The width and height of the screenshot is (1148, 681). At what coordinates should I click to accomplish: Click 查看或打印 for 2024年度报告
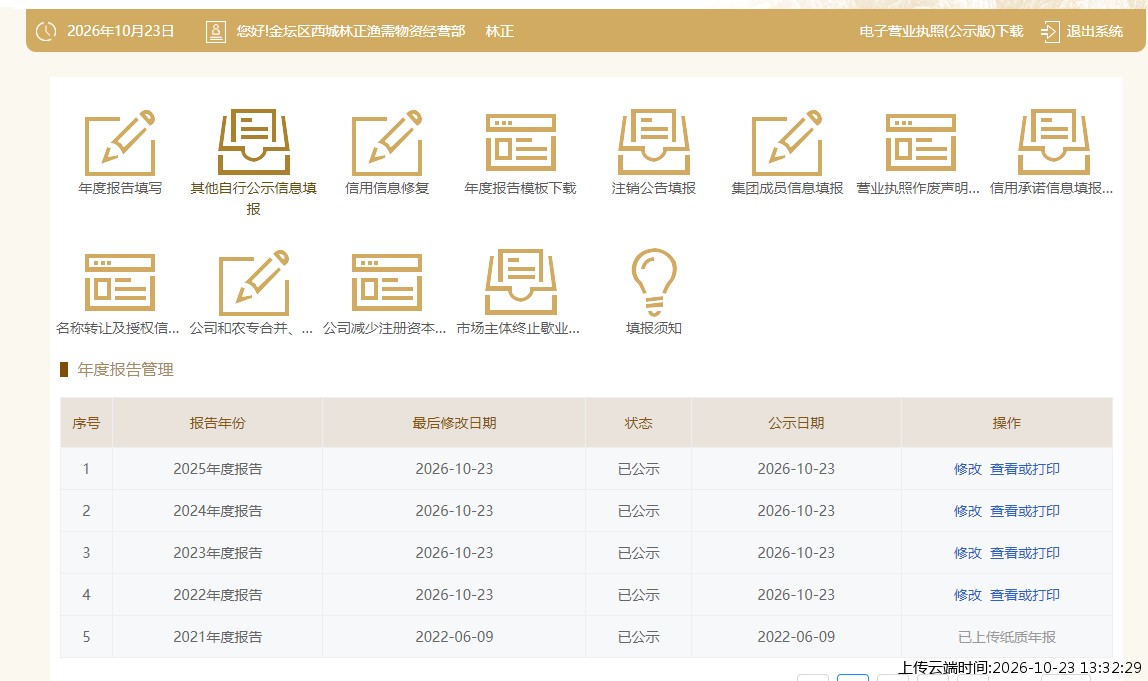tap(1025, 511)
